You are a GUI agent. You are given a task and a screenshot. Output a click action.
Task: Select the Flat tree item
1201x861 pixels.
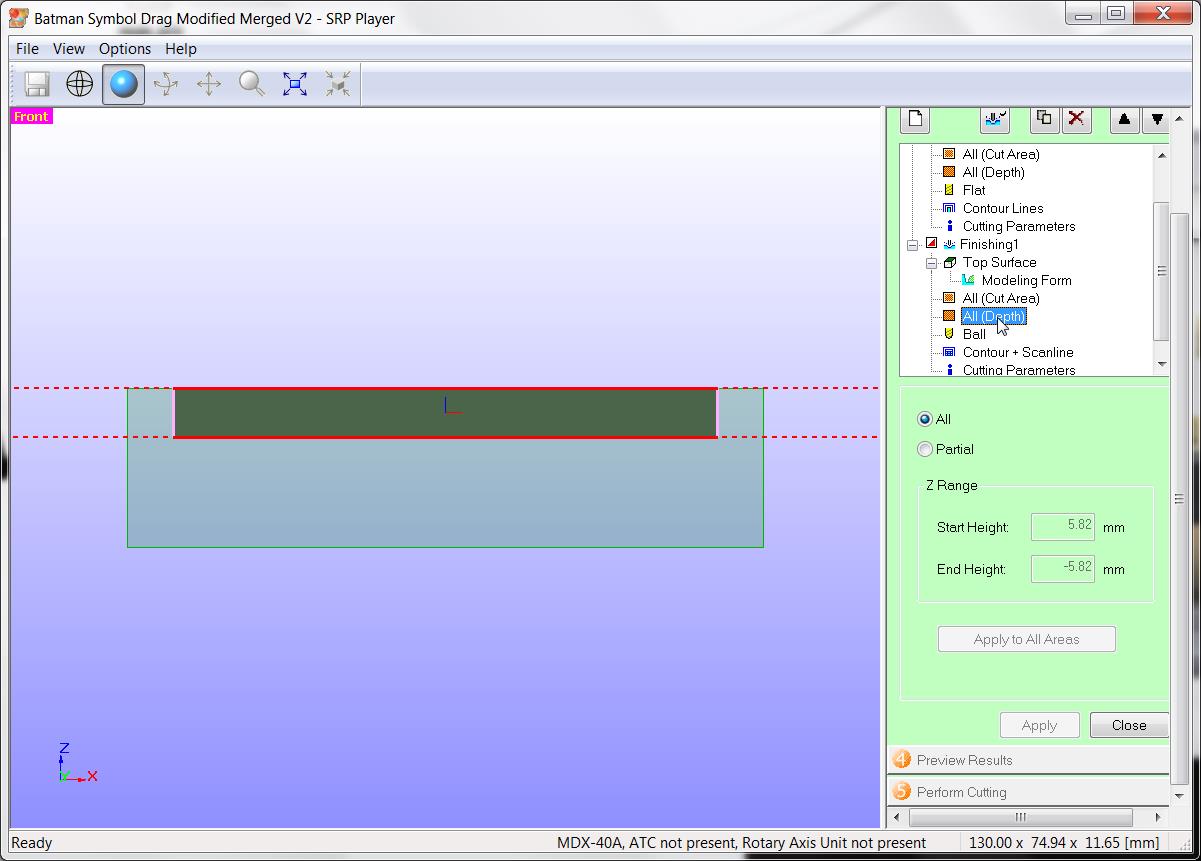pyautogui.click(x=974, y=190)
